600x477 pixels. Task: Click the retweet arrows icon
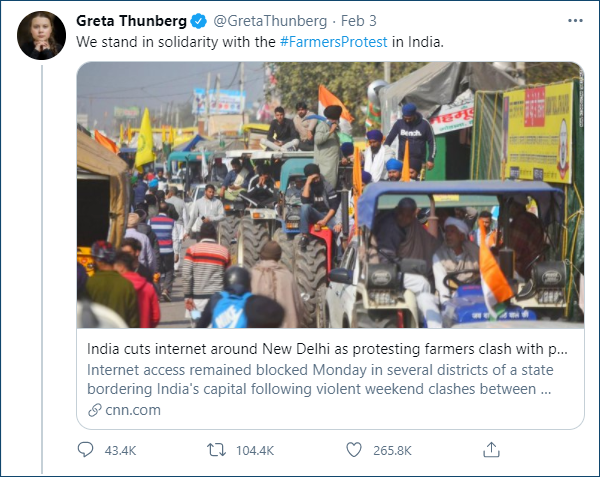(215, 450)
